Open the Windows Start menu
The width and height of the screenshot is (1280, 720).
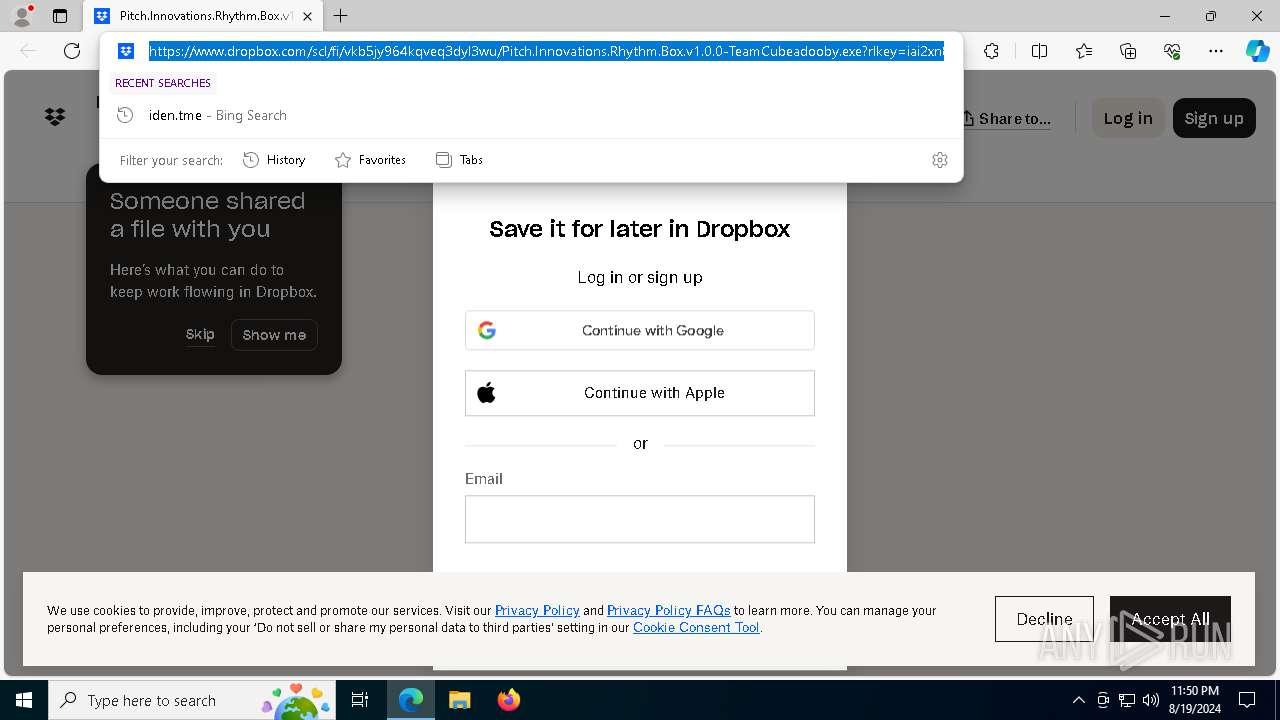(24, 700)
